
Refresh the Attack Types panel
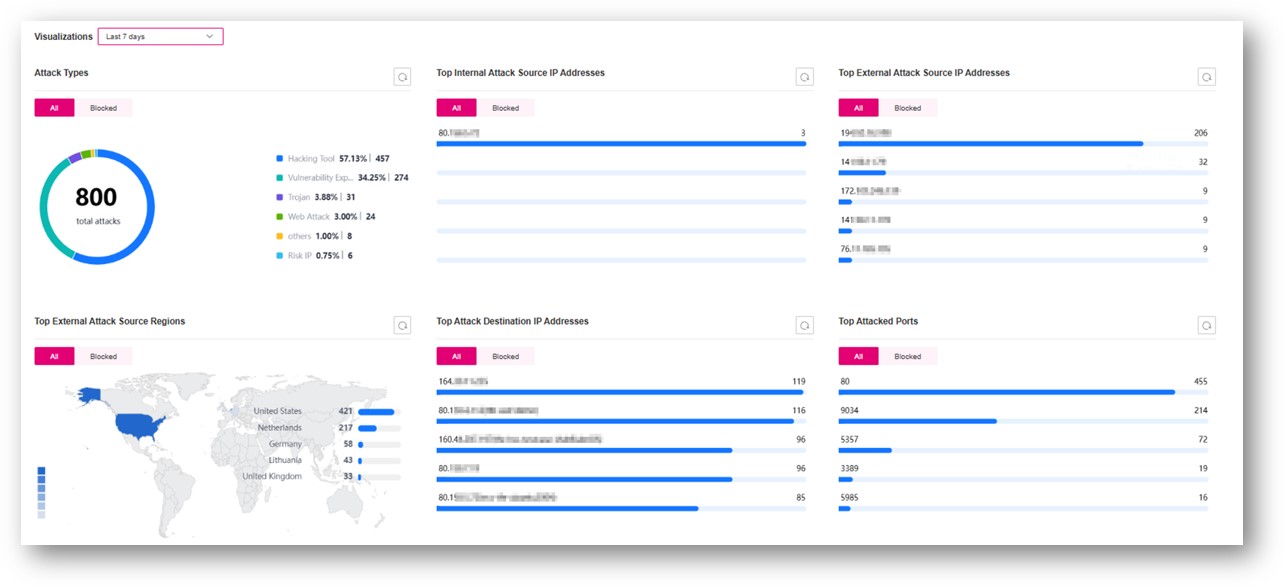402,77
